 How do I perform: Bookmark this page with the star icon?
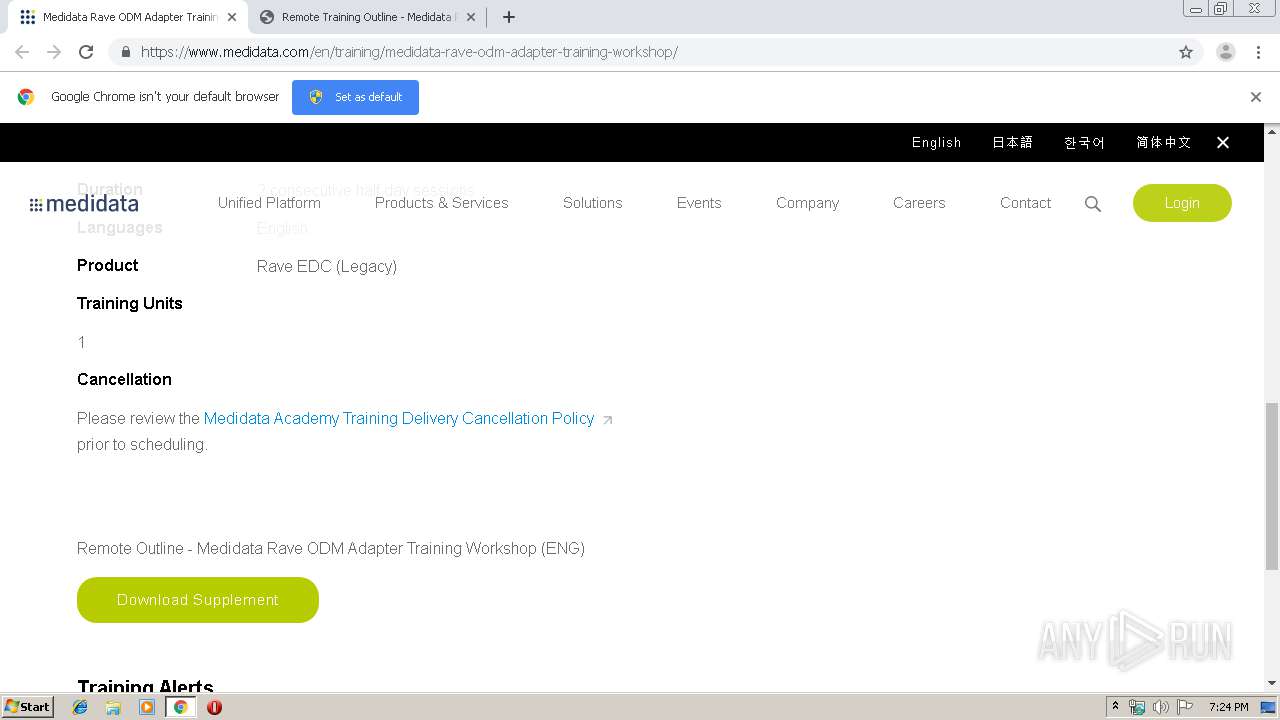tap(1186, 52)
